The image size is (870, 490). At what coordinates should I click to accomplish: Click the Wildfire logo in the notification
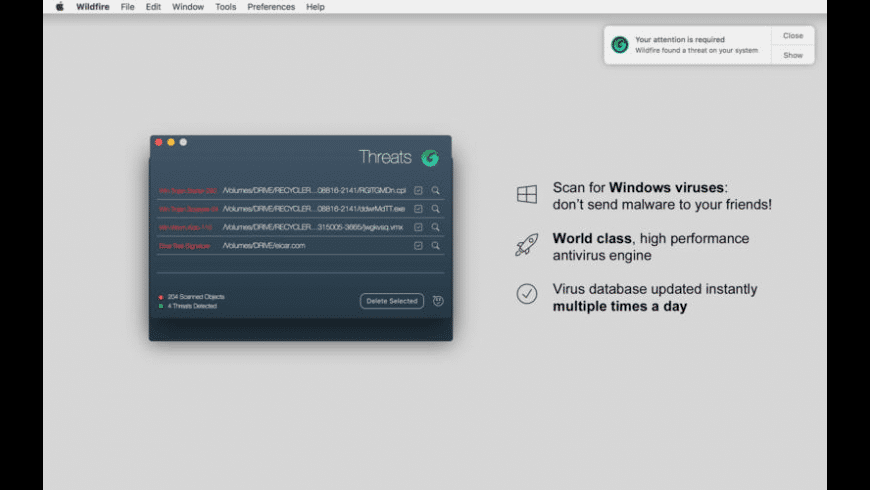click(620, 45)
